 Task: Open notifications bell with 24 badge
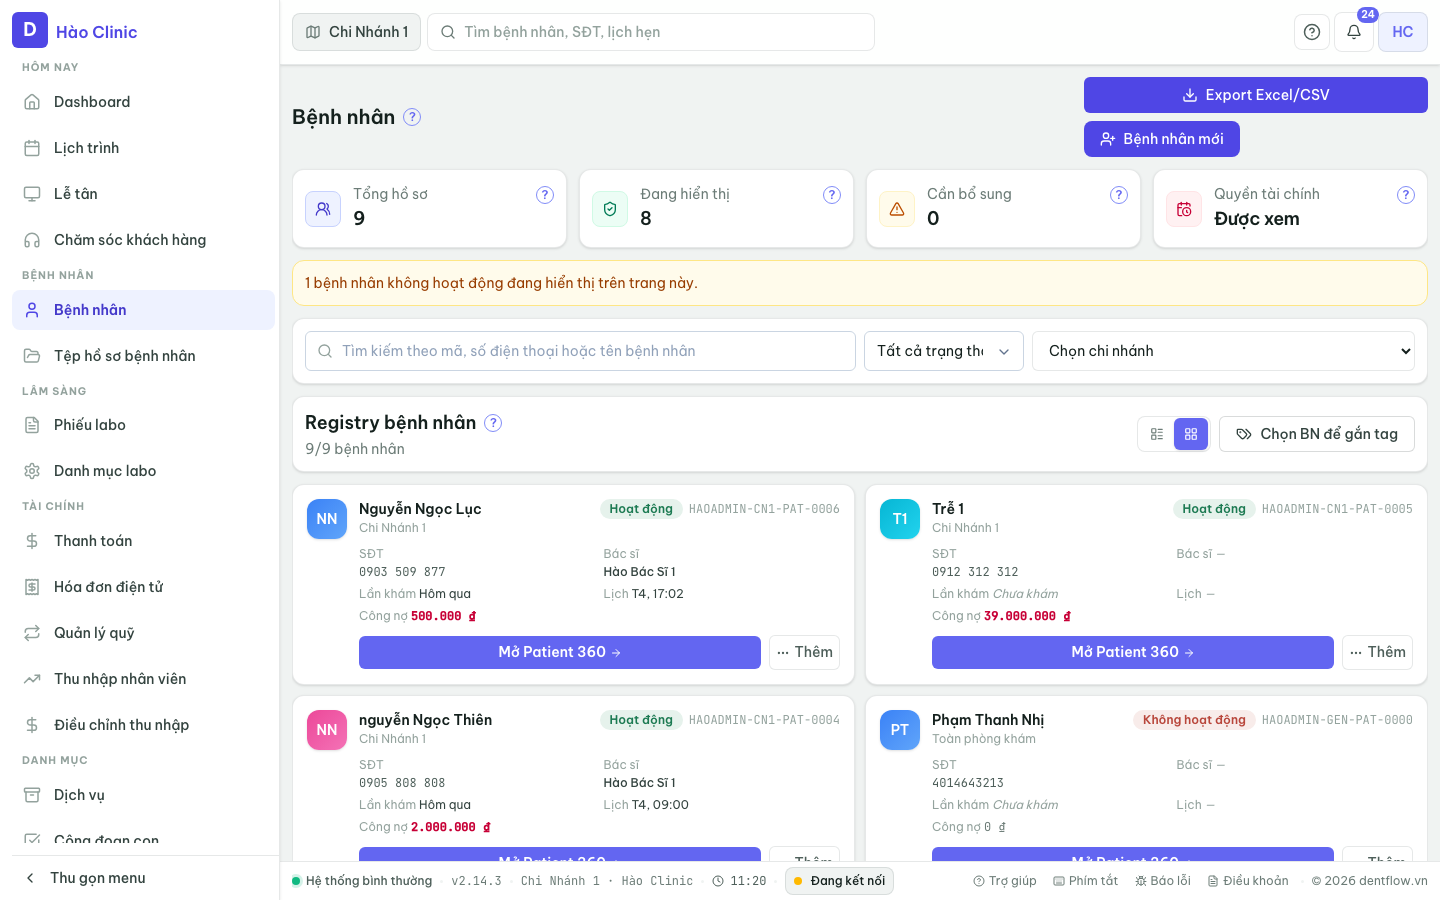1354,32
